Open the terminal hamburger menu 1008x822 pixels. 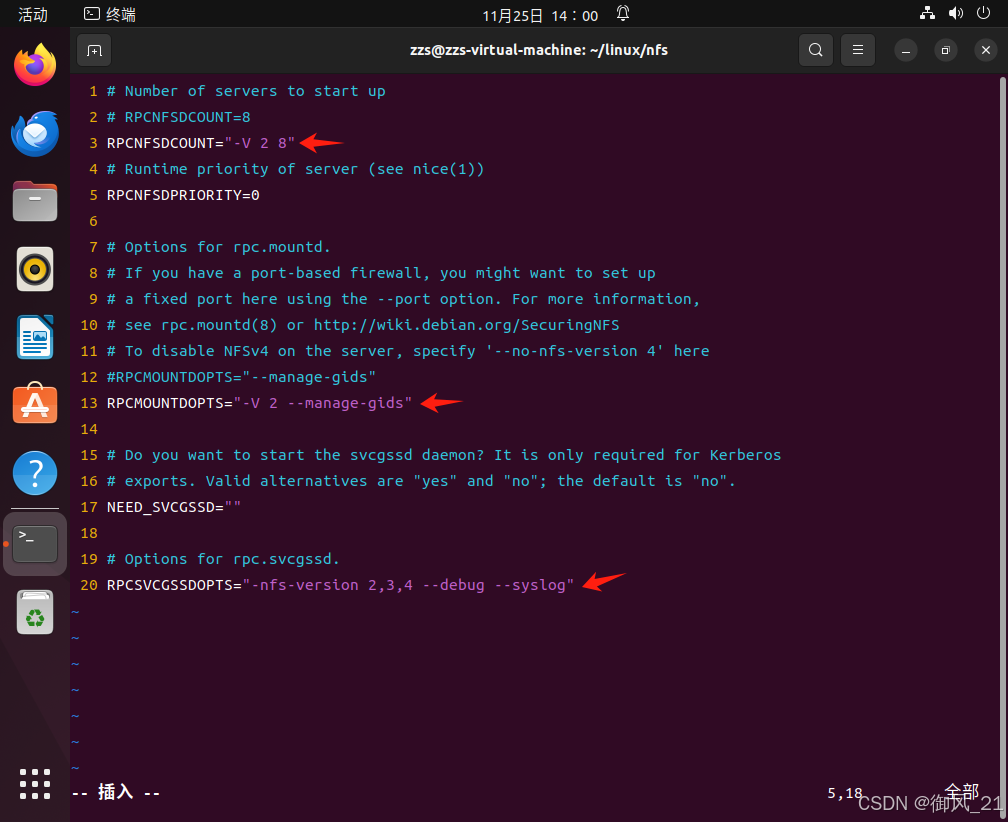857,49
